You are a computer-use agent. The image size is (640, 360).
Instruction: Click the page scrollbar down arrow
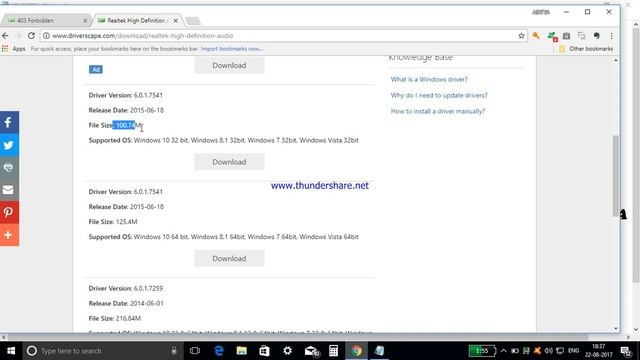(616, 329)
